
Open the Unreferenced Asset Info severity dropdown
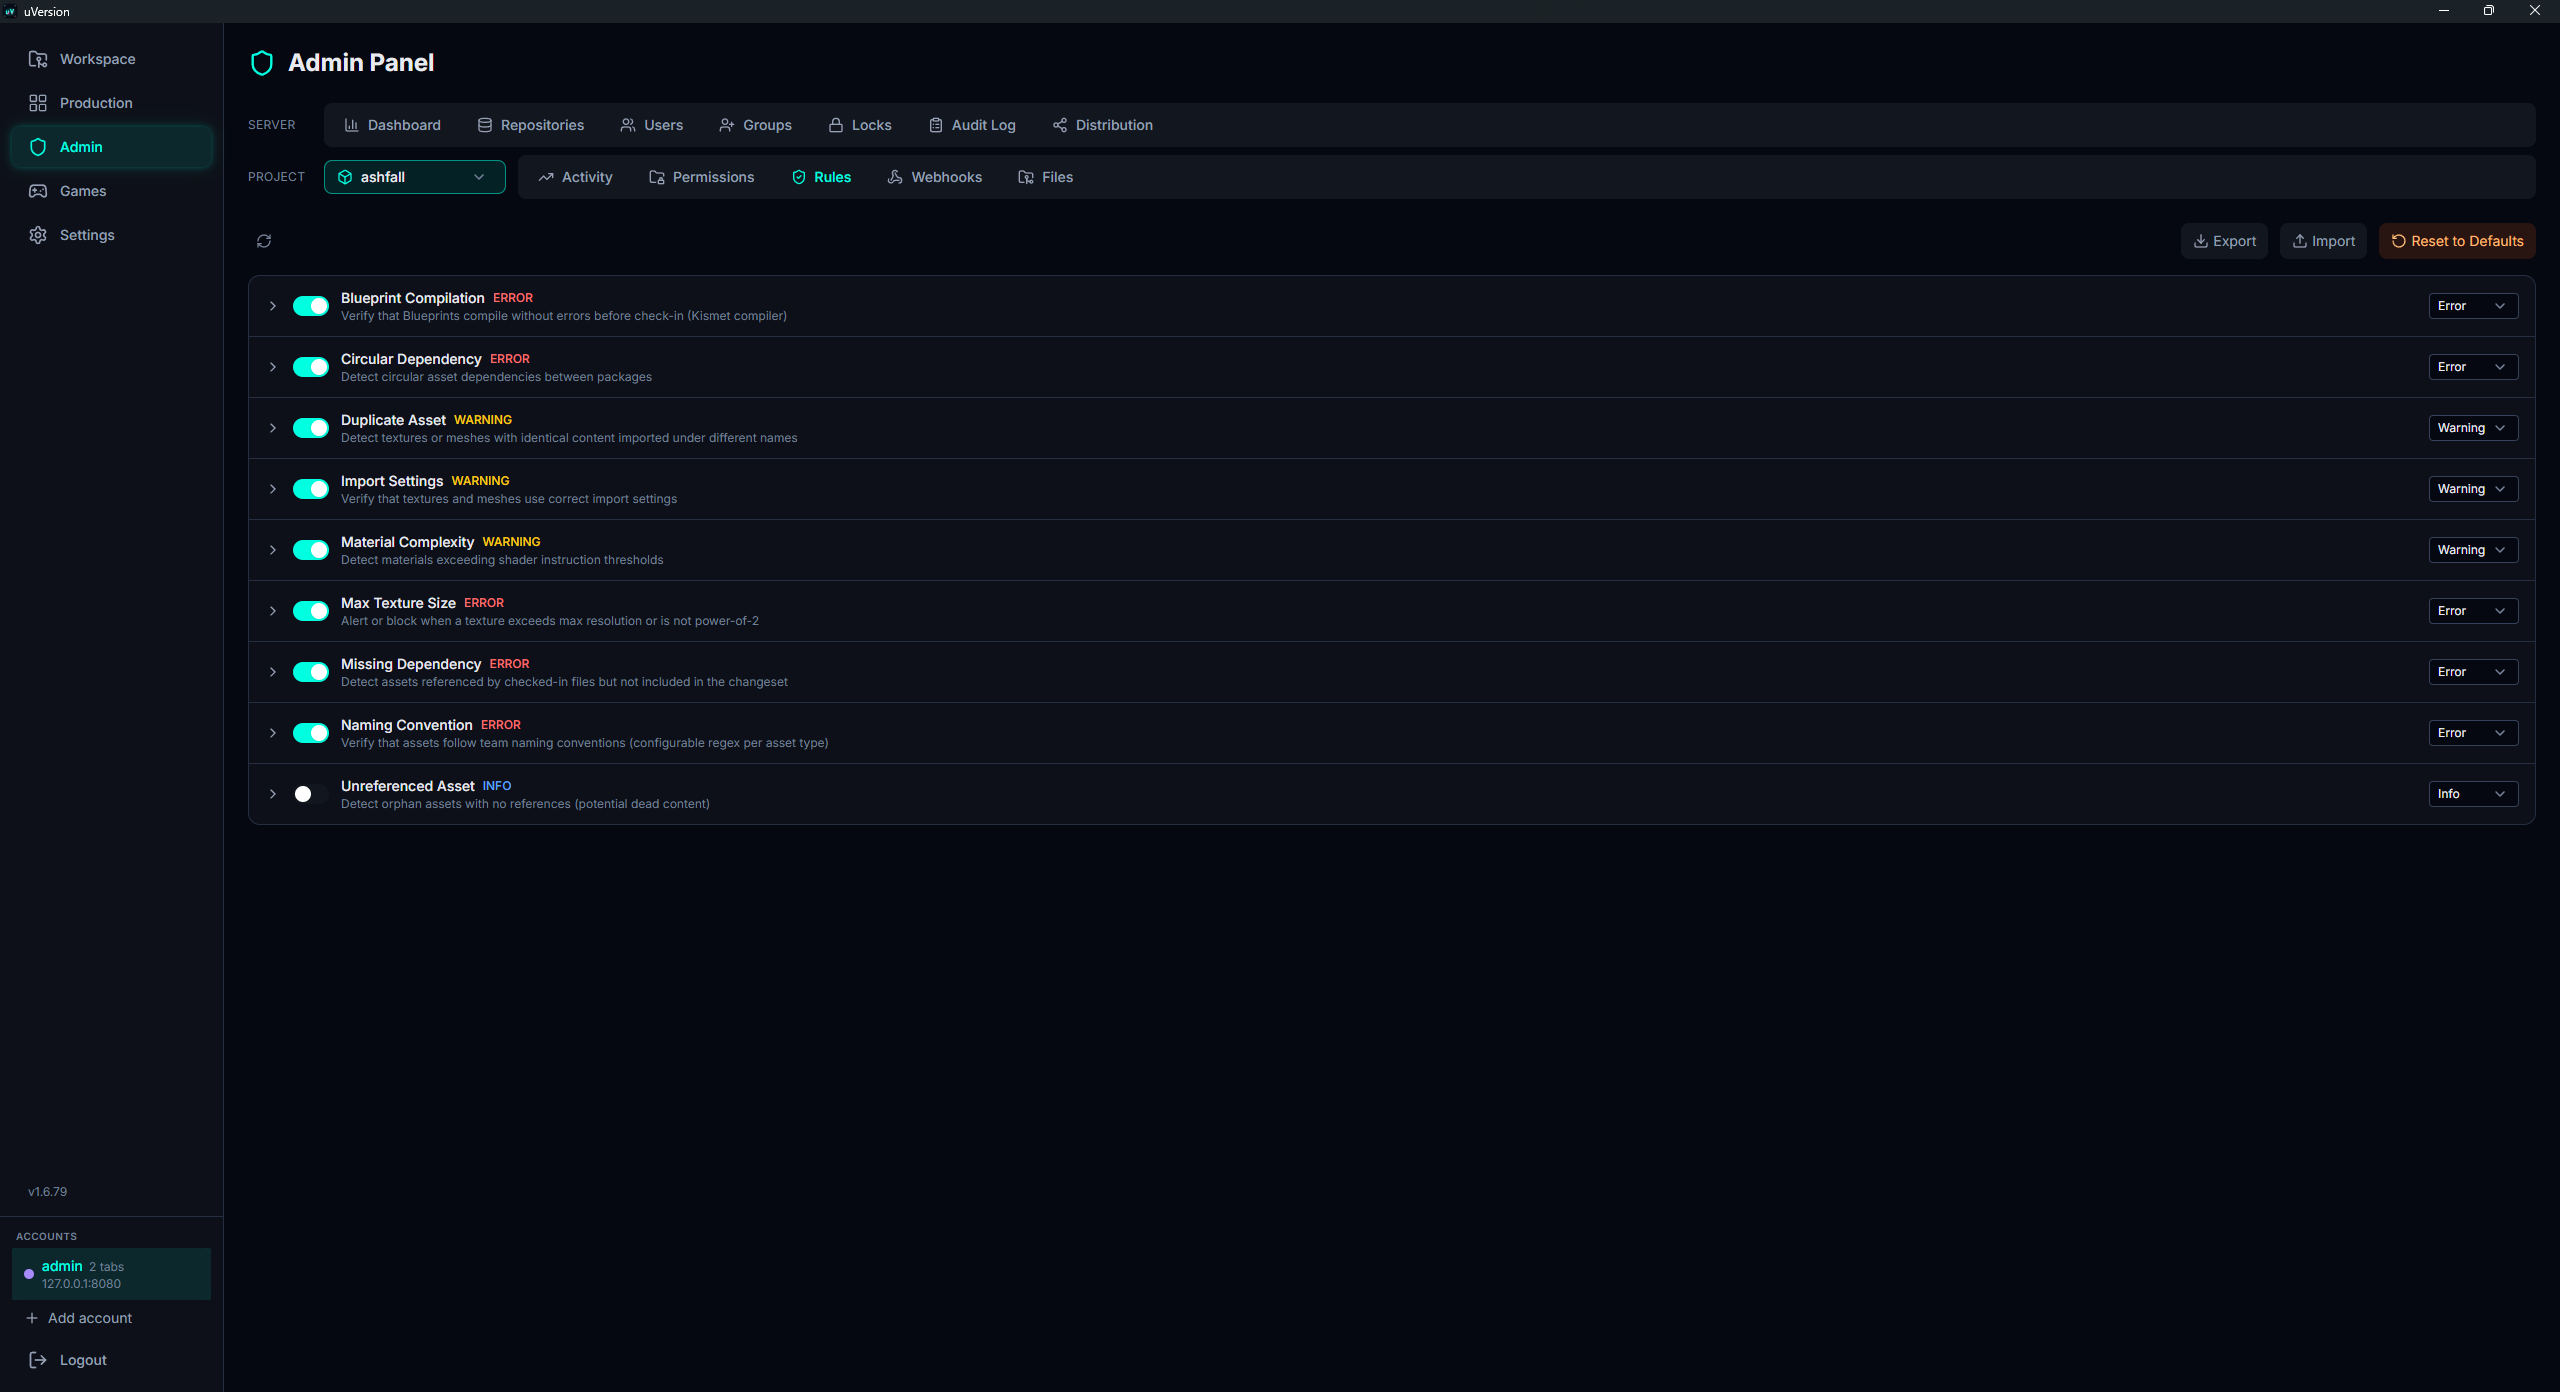click(2473, 794)
